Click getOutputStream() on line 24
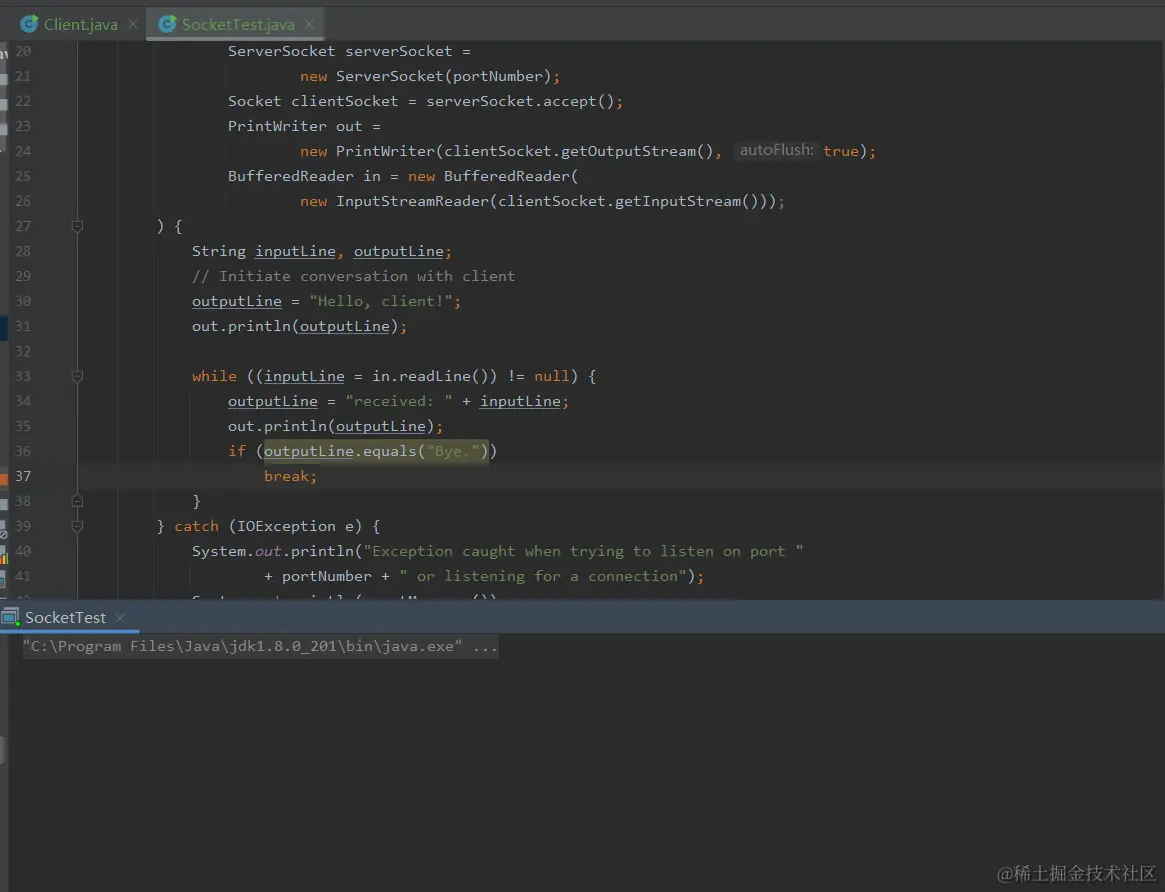Screen dimensions: 1165x892 pos(637,151)
